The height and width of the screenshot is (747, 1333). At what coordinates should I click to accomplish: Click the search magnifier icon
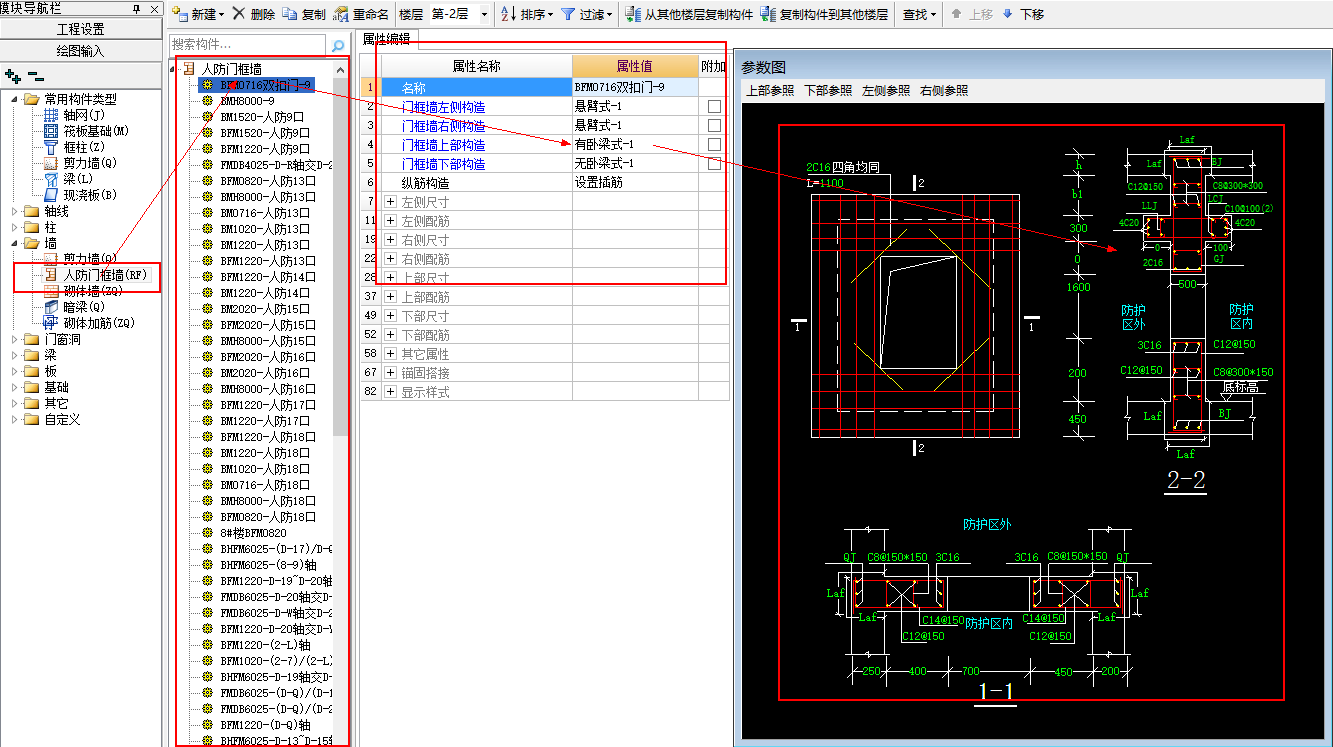[x=338, y=45]
